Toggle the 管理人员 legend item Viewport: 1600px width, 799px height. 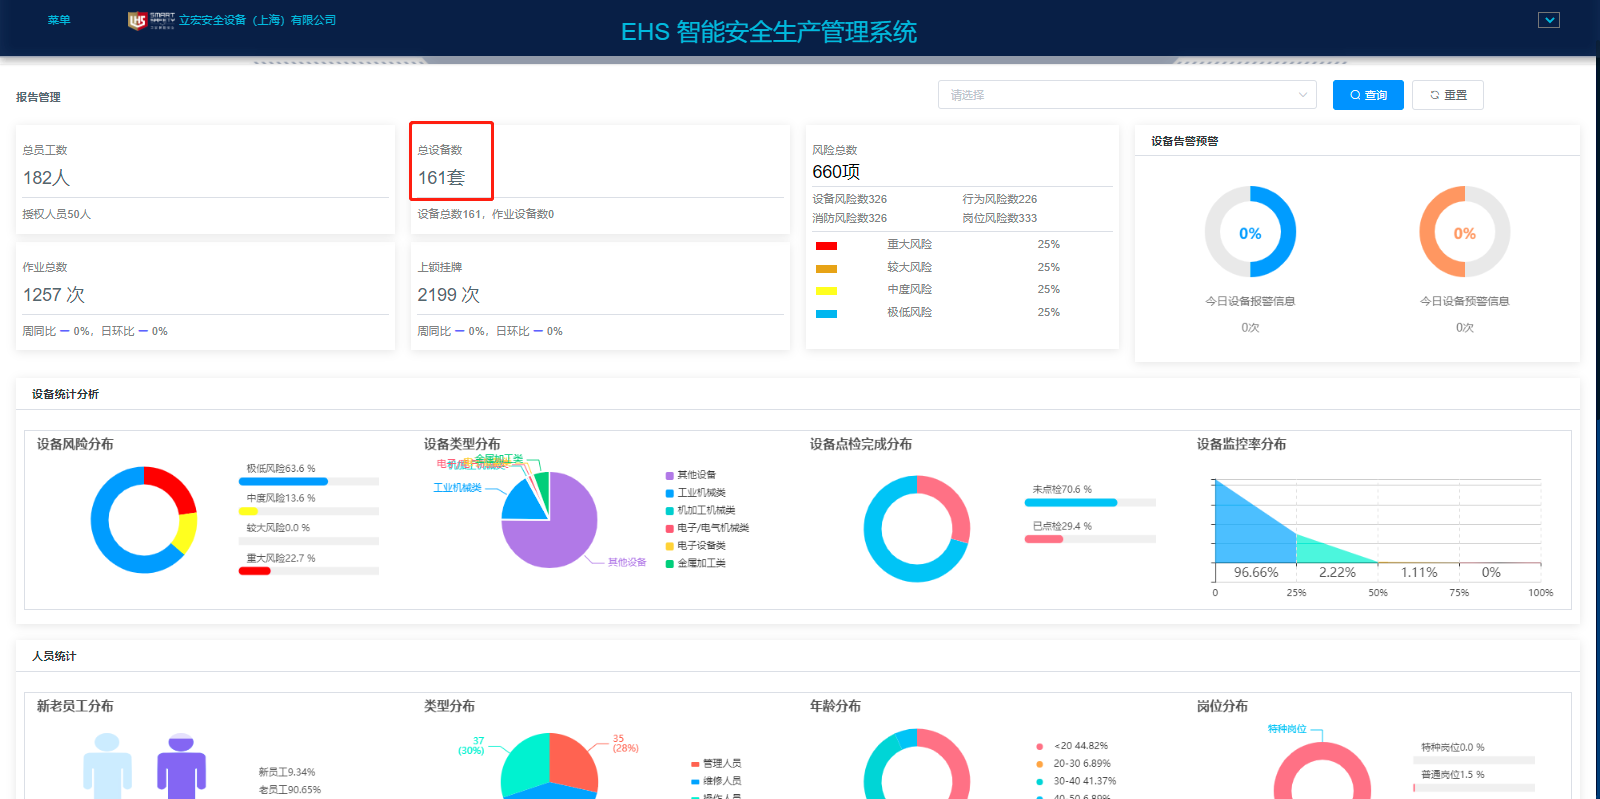[716, 763]
